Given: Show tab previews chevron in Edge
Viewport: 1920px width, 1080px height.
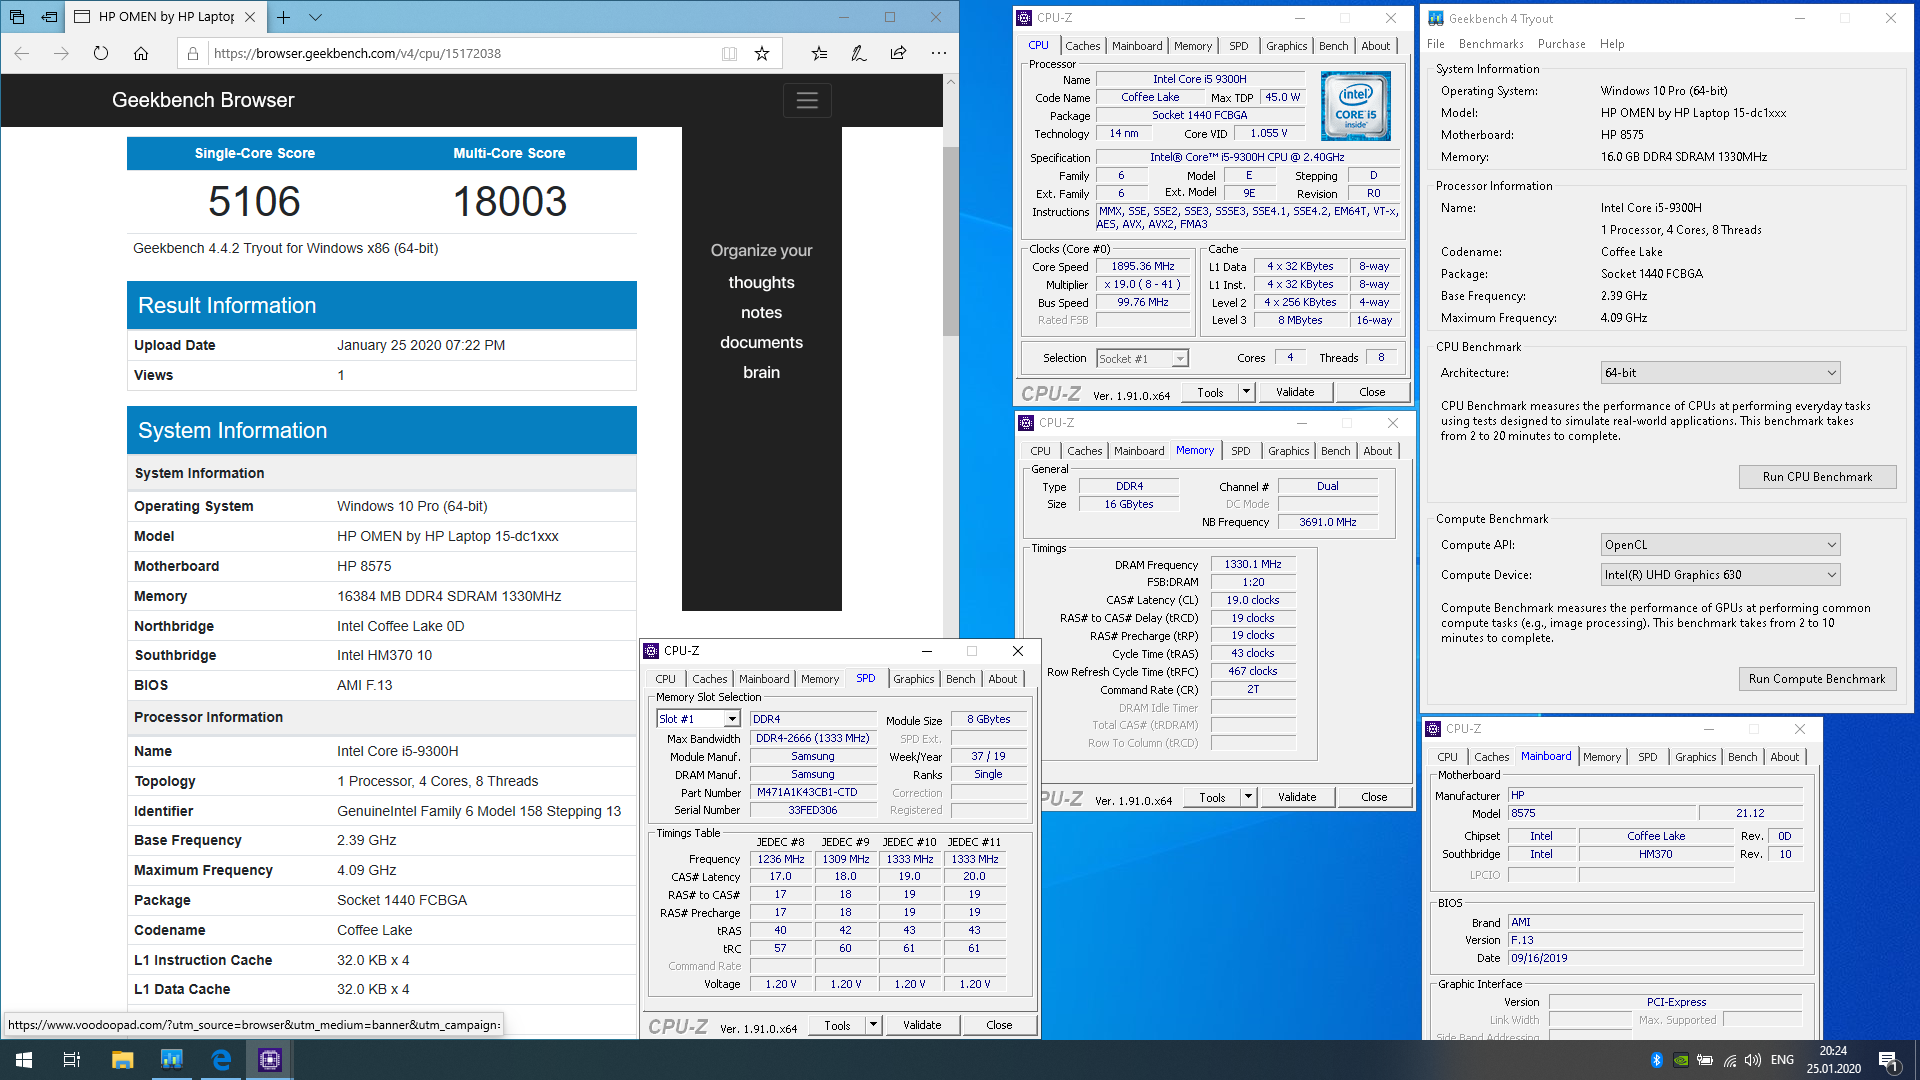Looking at the screenshot, I should pos(315,17).
